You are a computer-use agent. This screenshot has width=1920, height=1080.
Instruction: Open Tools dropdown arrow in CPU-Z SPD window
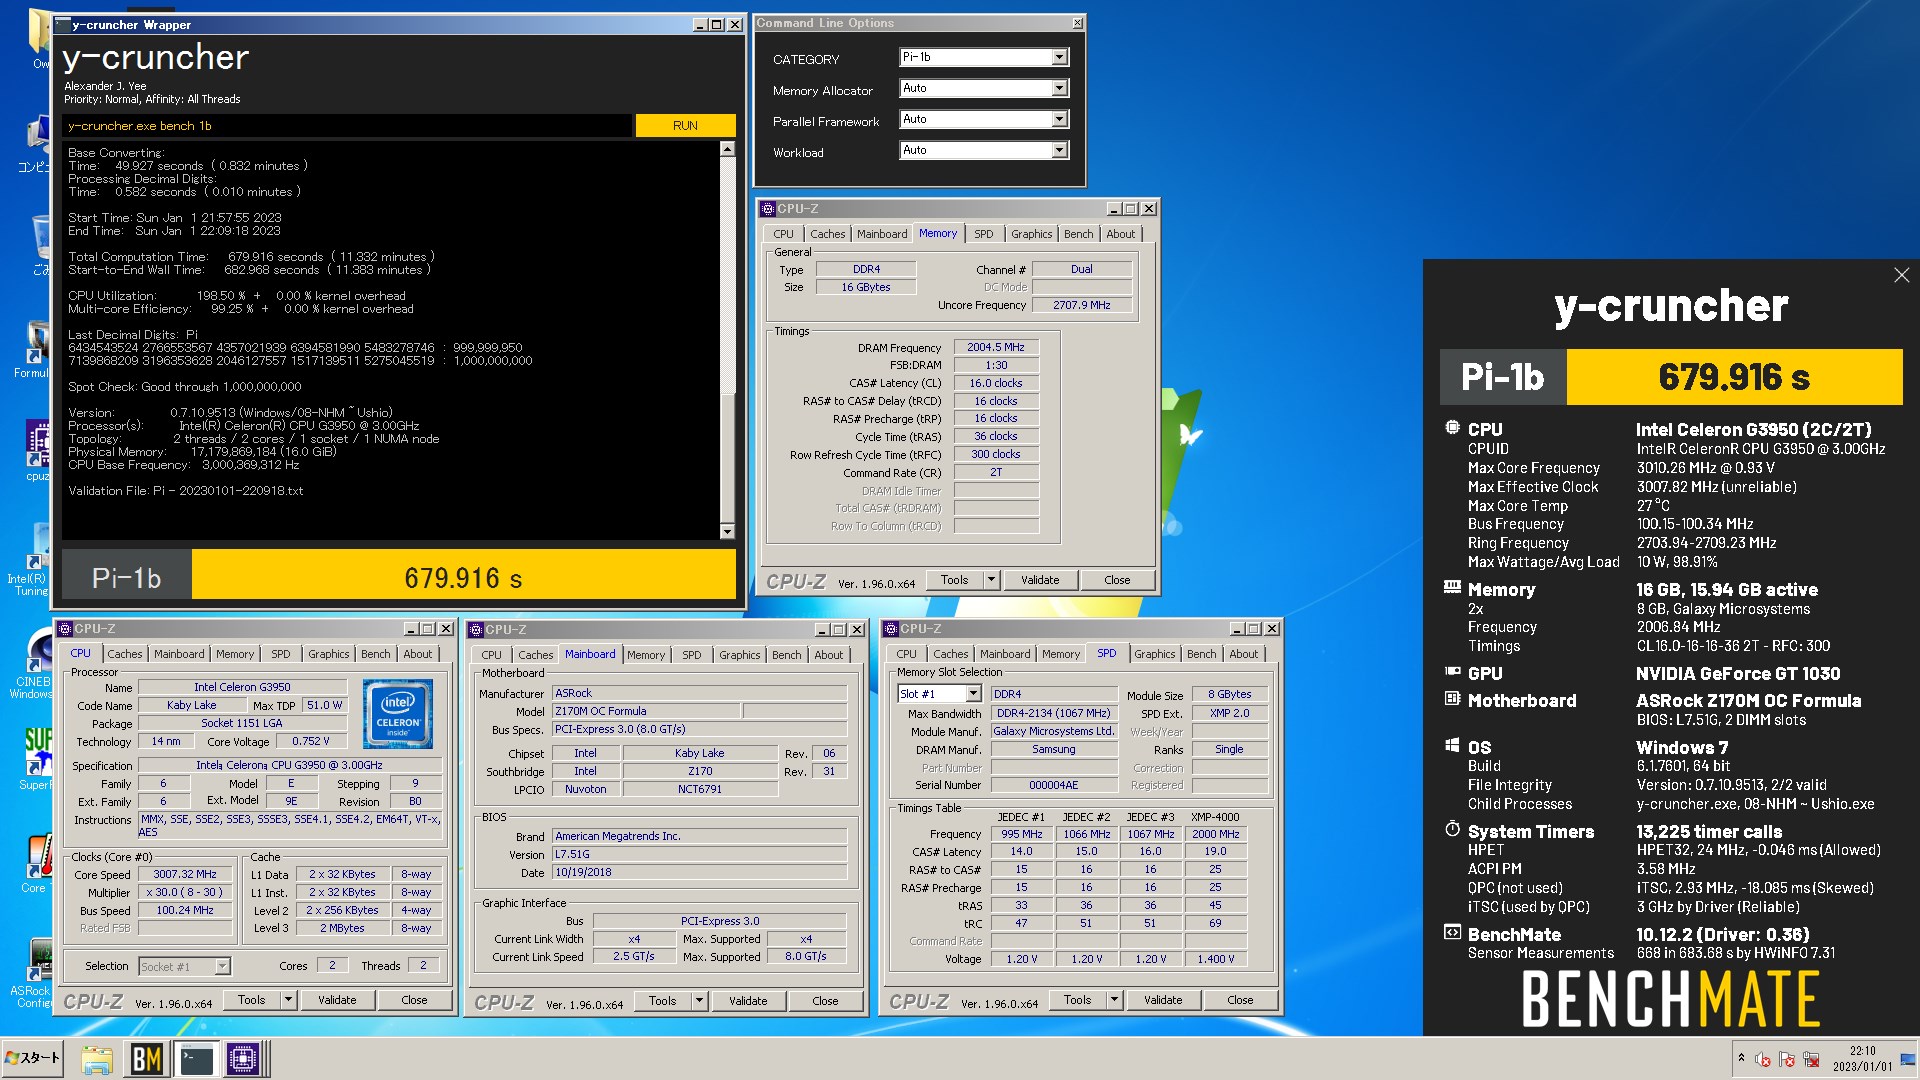1114,999
